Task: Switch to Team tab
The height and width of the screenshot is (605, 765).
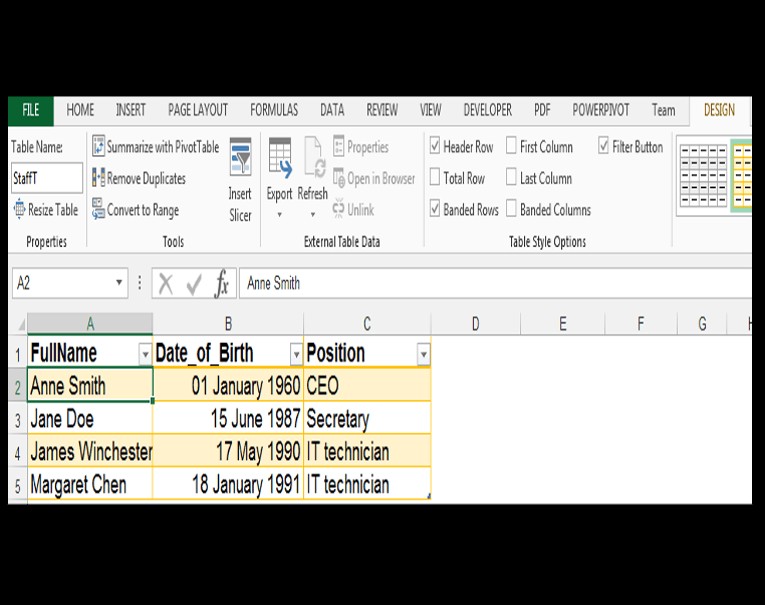Action: tap(664, 110)
